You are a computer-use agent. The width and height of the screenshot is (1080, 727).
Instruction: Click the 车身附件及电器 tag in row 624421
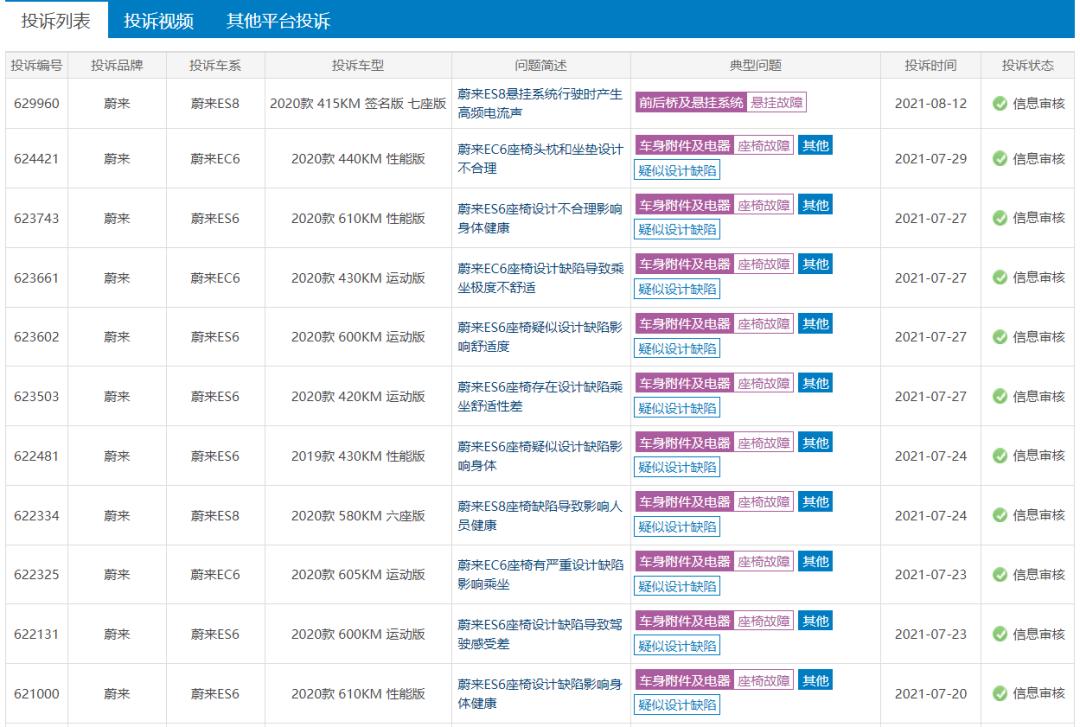click(684, 145)
